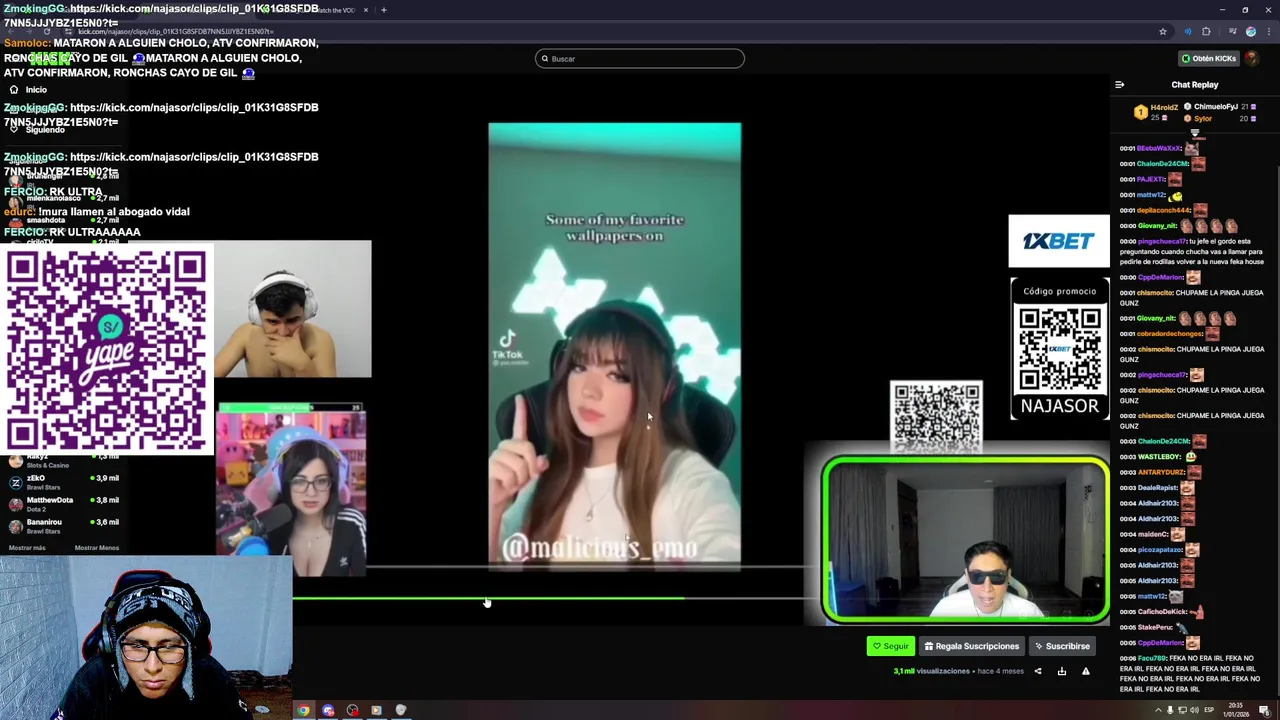Image resolution: width=1280 pixels, height=720 pixels.
Task: Click the ESP language indicator
Action: [x=1209, y=710]
